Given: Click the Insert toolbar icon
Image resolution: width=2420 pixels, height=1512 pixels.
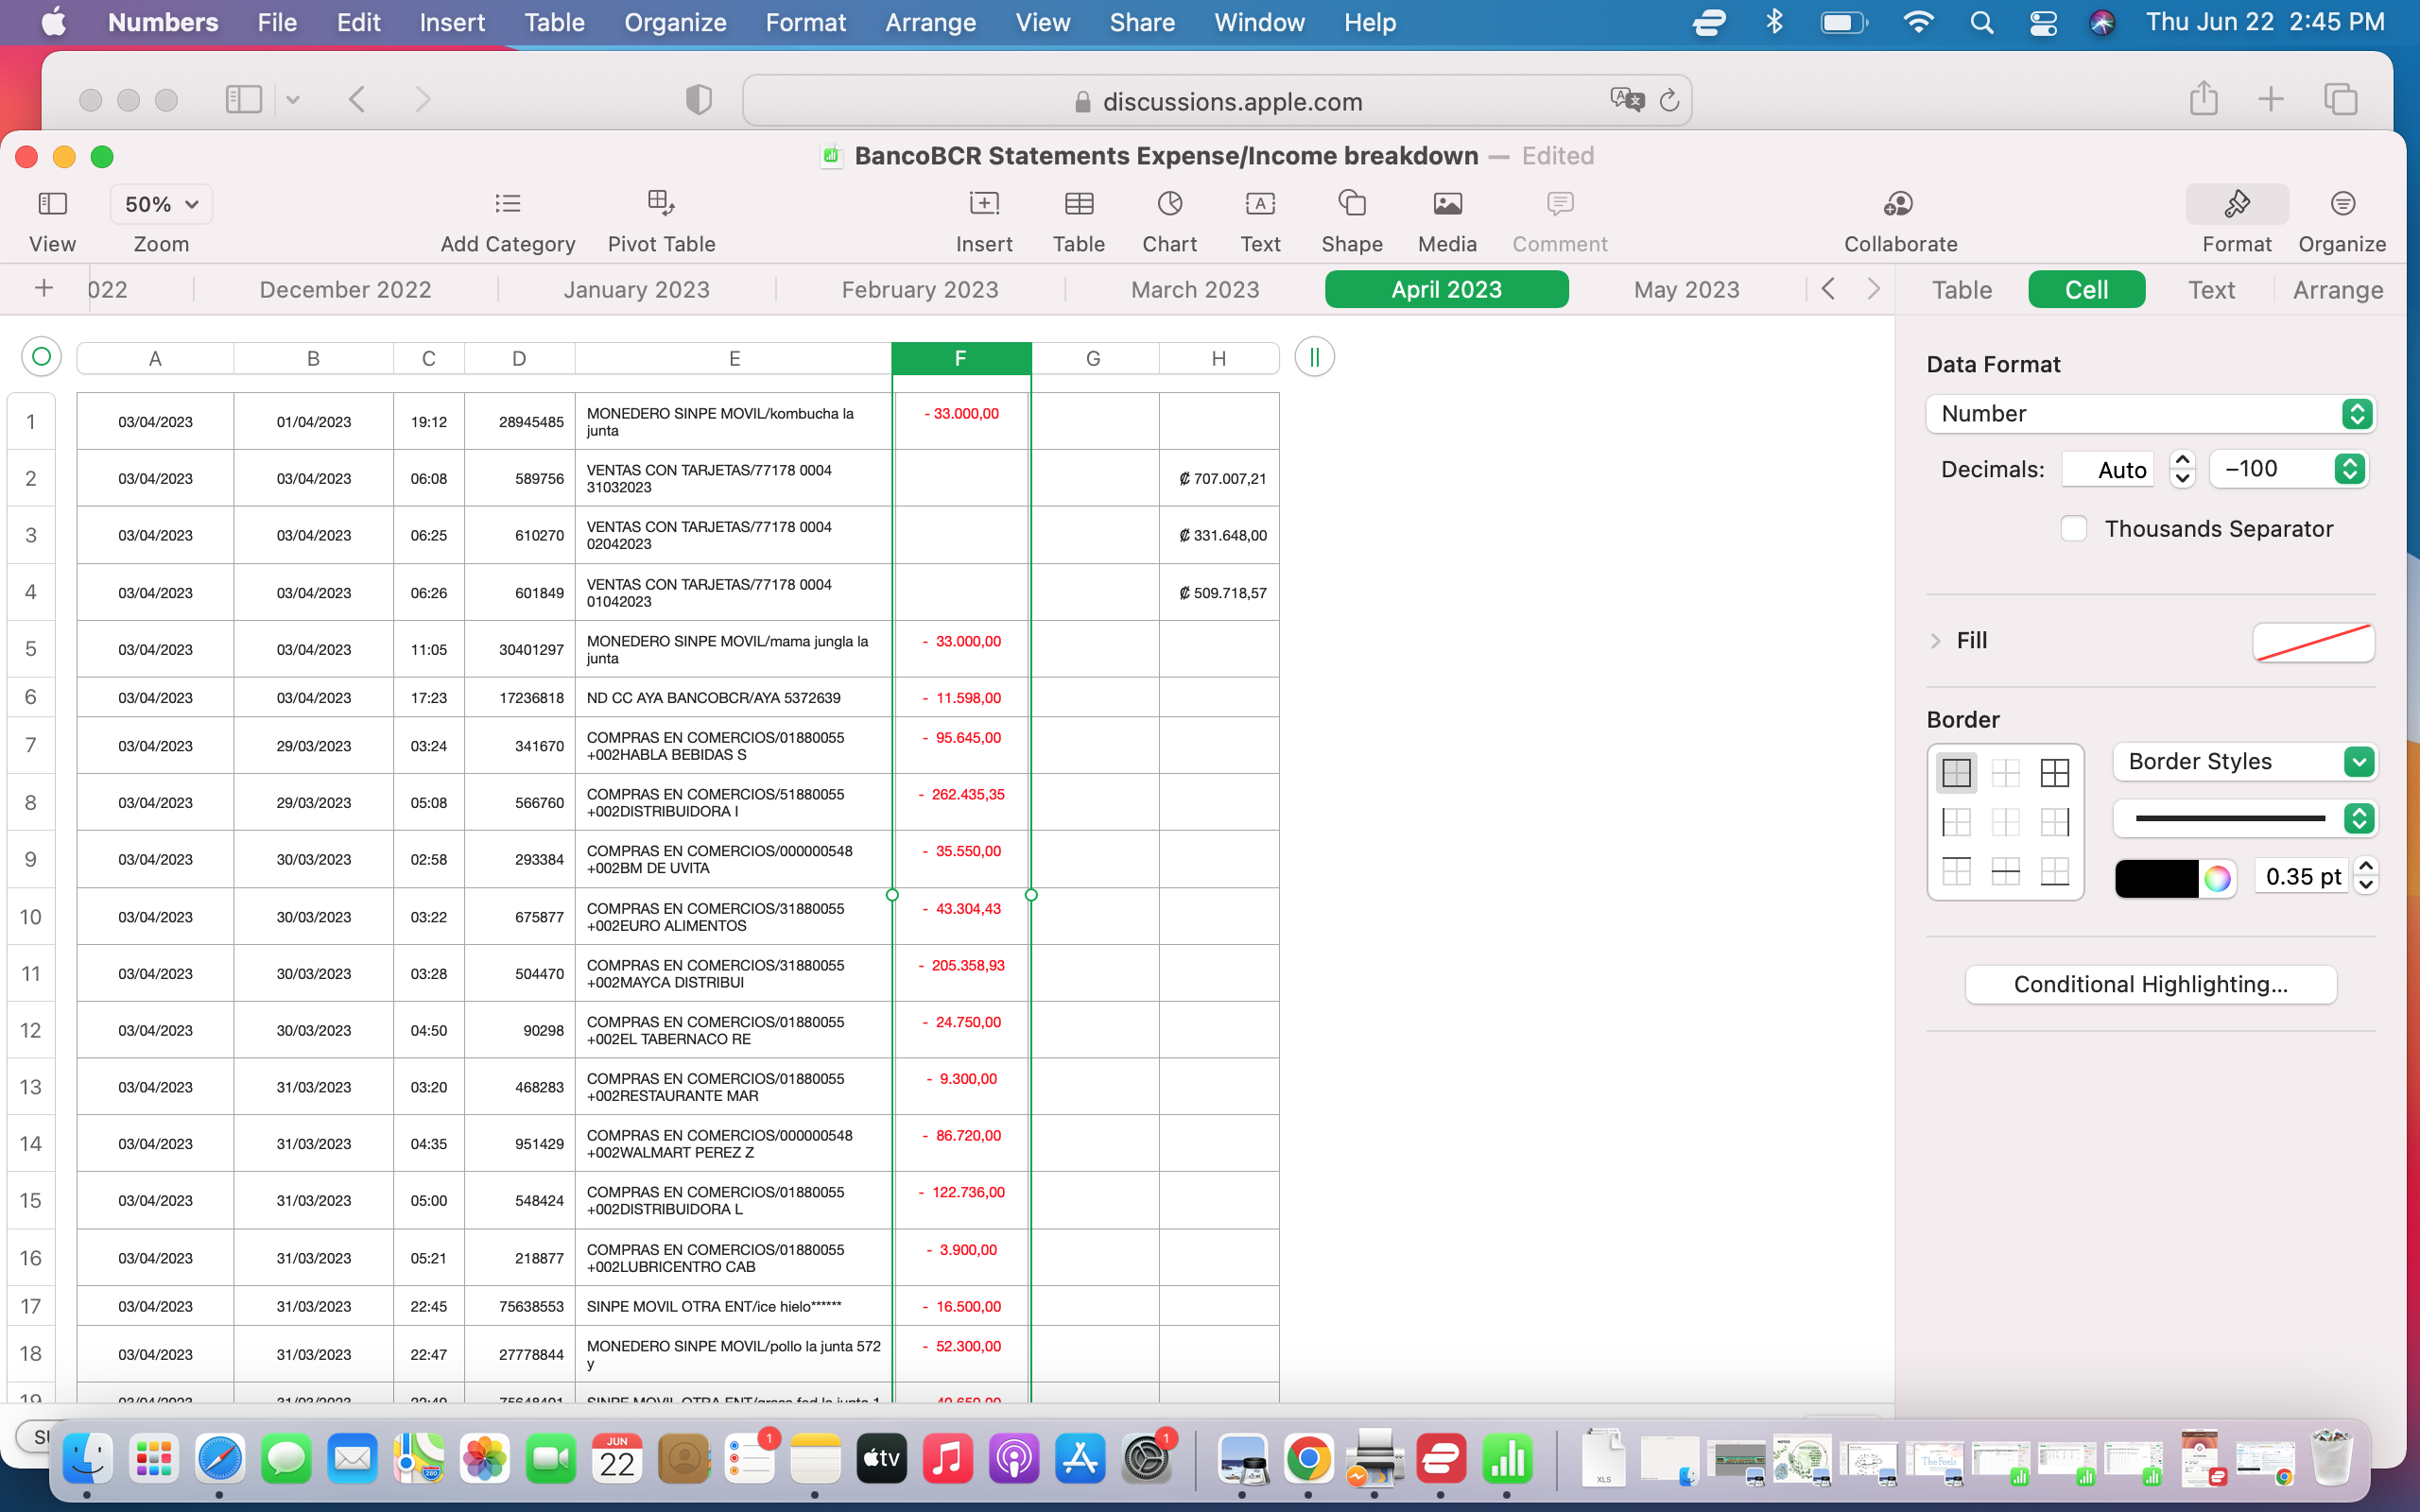Looking at the screenshot, I should [x=983, y=204].
